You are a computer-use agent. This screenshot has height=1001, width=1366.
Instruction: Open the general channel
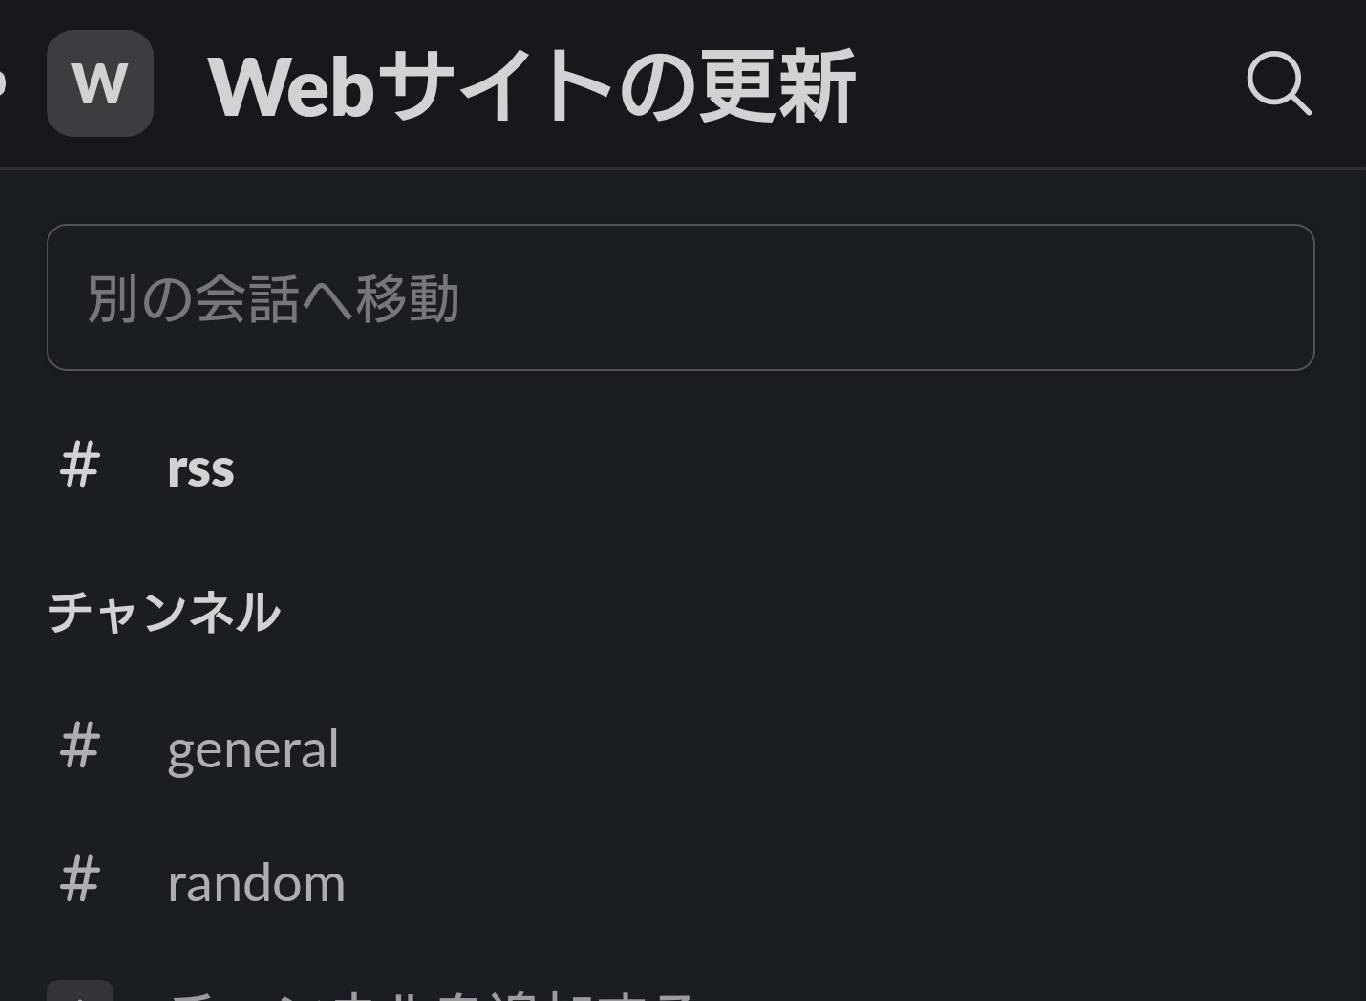coord(253,748)
